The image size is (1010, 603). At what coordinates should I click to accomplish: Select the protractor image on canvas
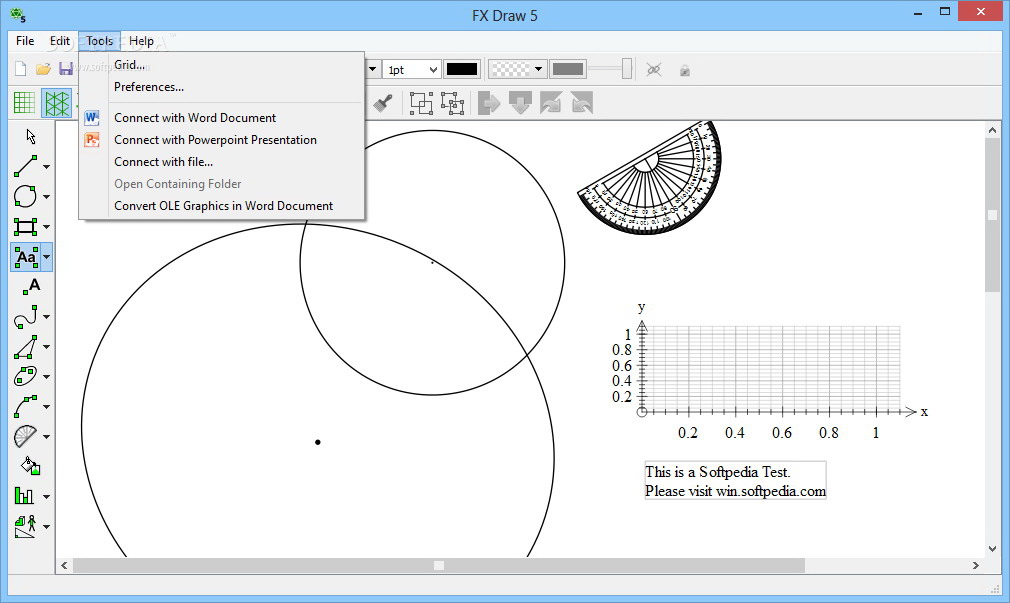pyautogui.click(x=651, y=177)
